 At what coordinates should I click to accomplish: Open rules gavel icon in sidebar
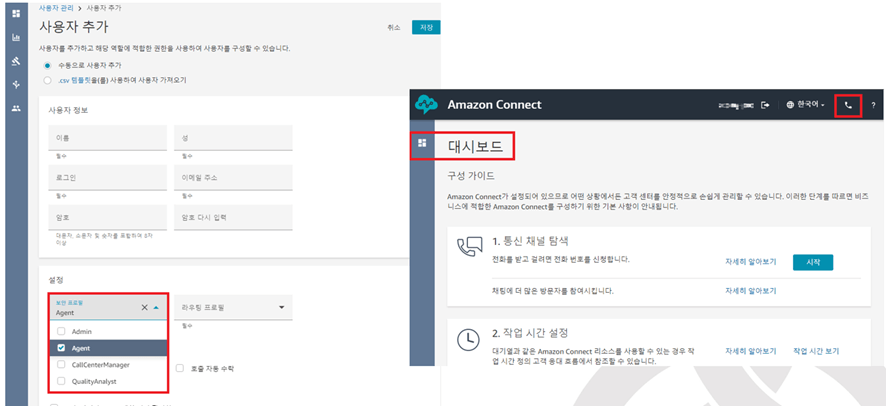click(x=16, y=61)
